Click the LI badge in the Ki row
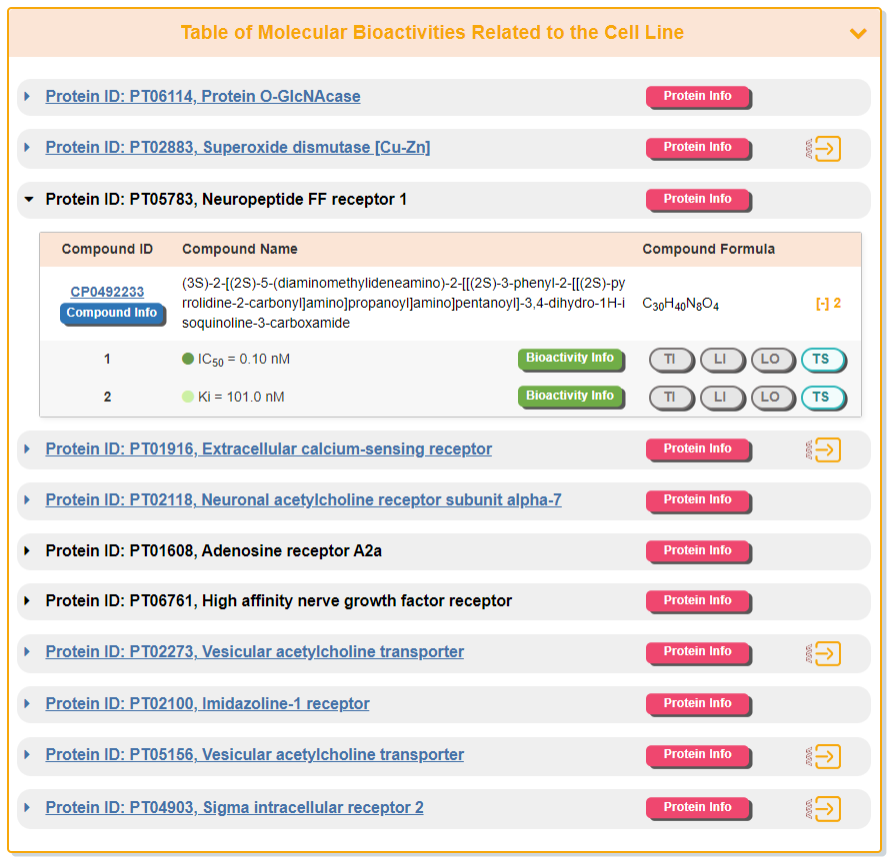The width and height of the screenshot is (895, 862). (x=721, y=397)
